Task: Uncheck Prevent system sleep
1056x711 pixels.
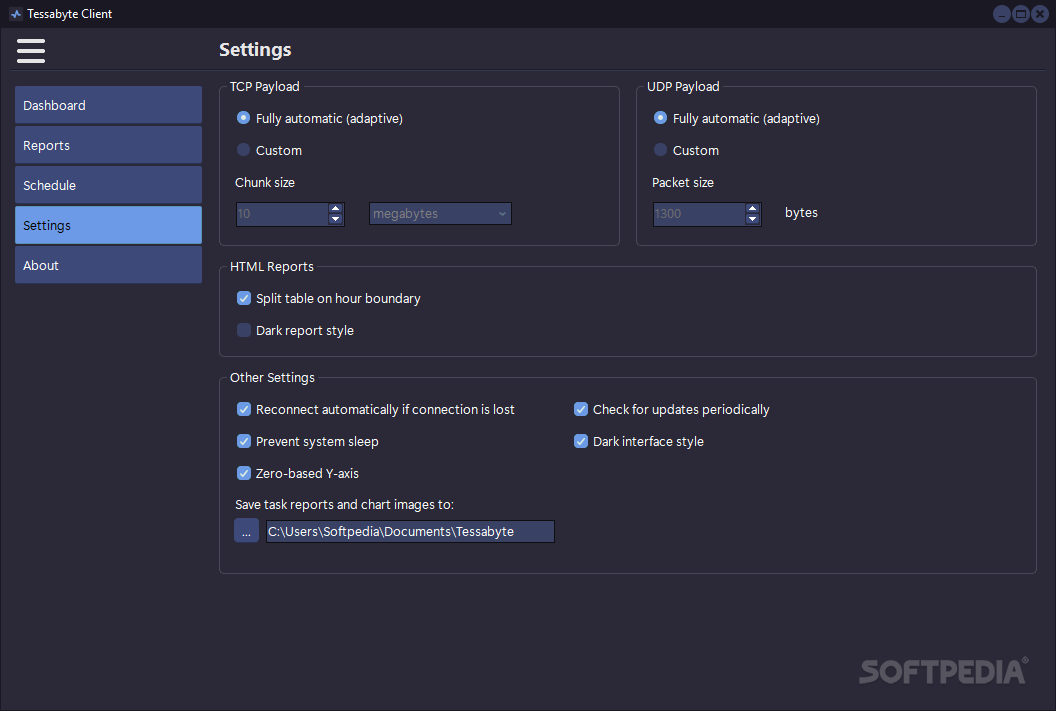Action: tap(243, 441)
